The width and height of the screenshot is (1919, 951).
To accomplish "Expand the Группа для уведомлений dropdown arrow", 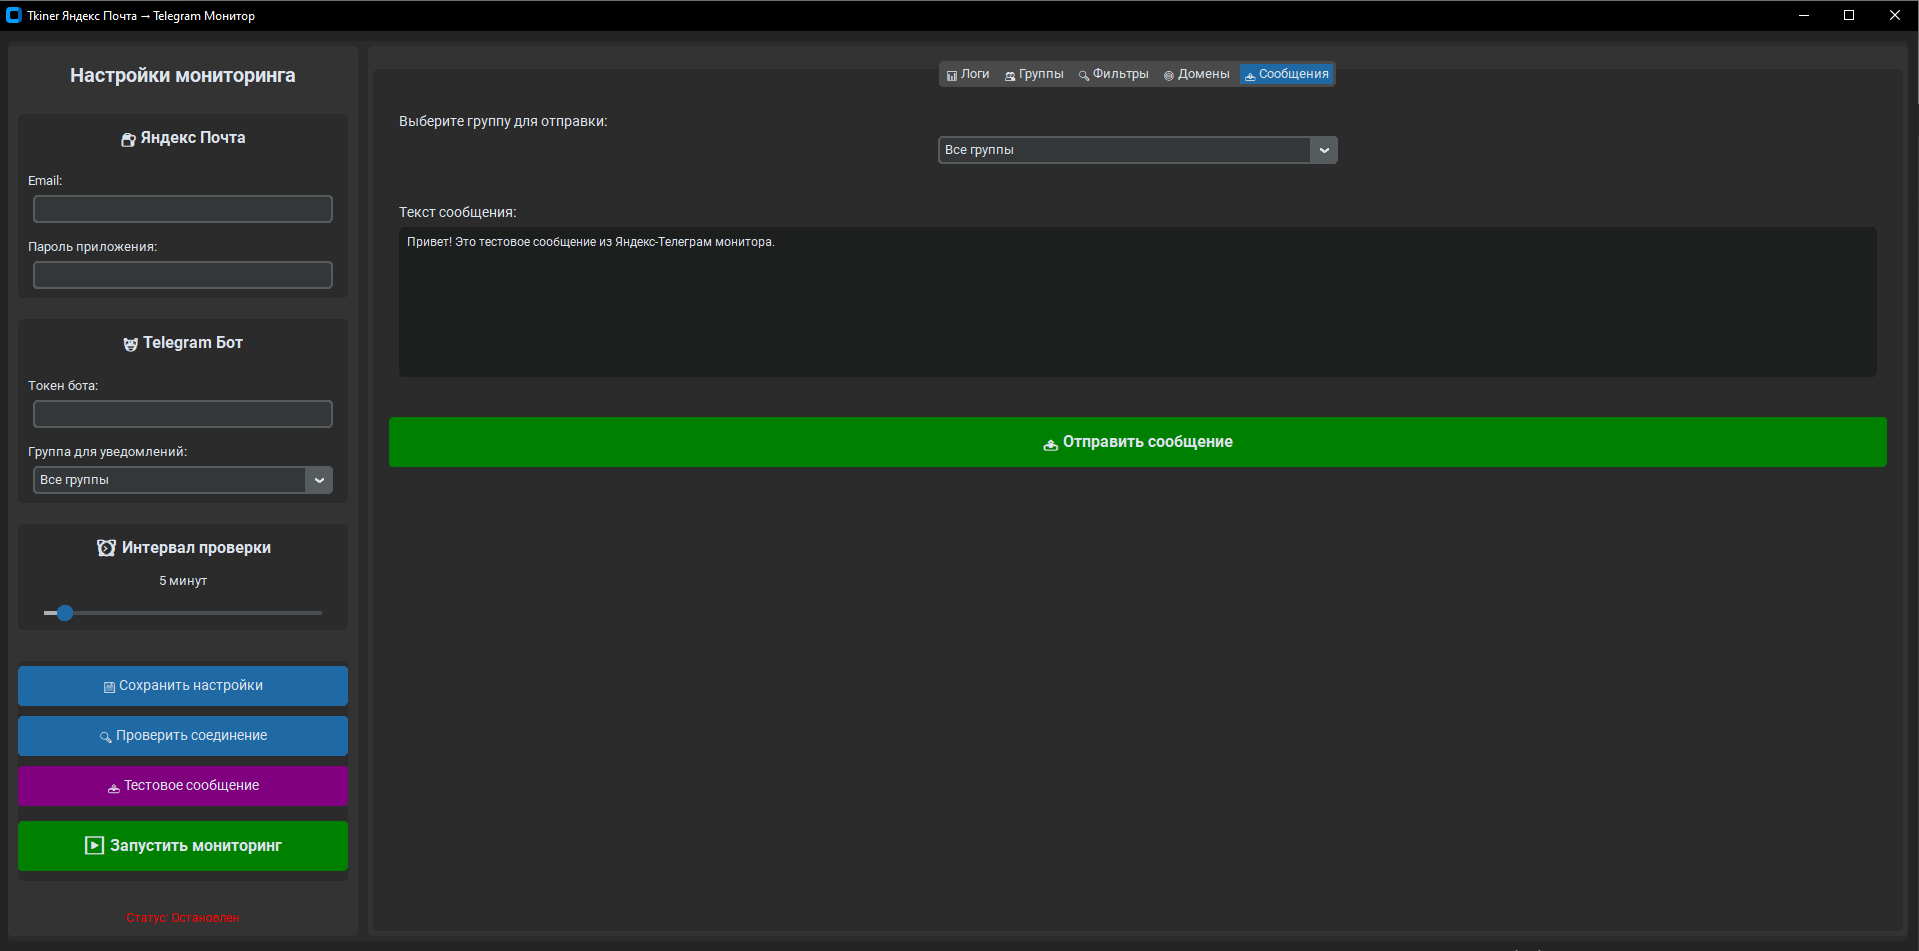I will [319, 480].
